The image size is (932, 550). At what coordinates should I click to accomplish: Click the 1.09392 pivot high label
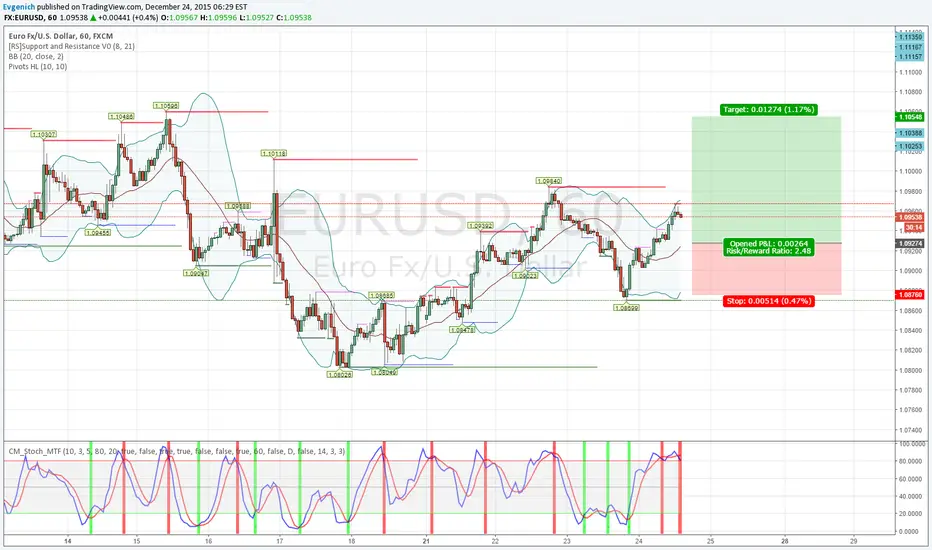[480, 226]
